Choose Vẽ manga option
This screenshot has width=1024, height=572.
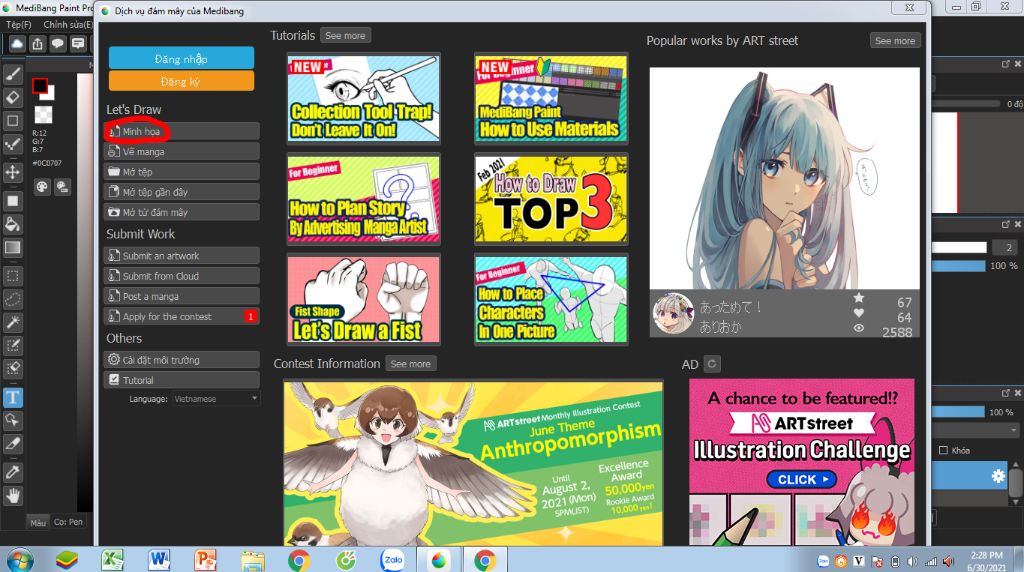click(x=182, y=151)
